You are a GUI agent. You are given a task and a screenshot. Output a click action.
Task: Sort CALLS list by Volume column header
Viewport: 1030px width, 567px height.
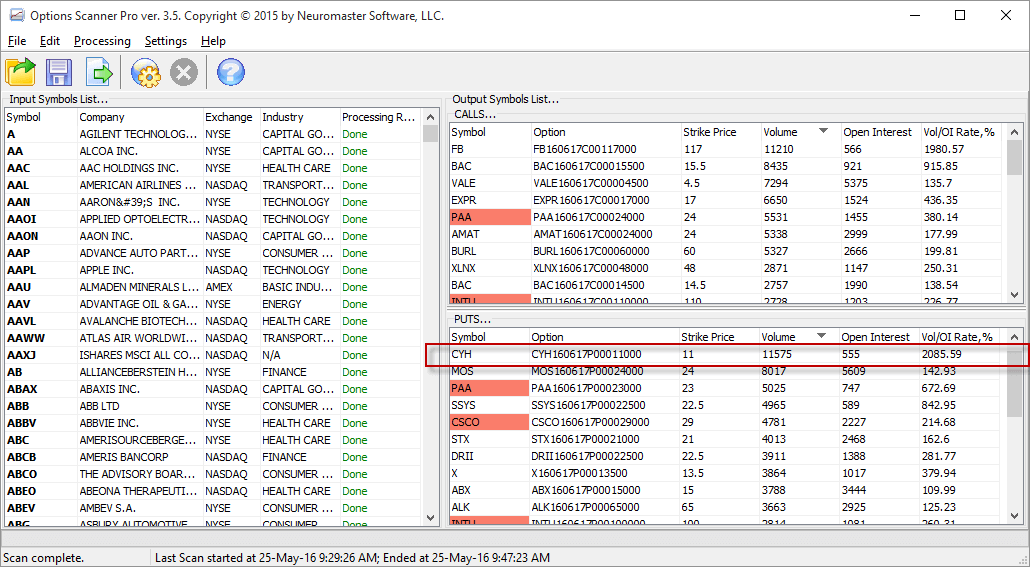[x=799, y=131]
